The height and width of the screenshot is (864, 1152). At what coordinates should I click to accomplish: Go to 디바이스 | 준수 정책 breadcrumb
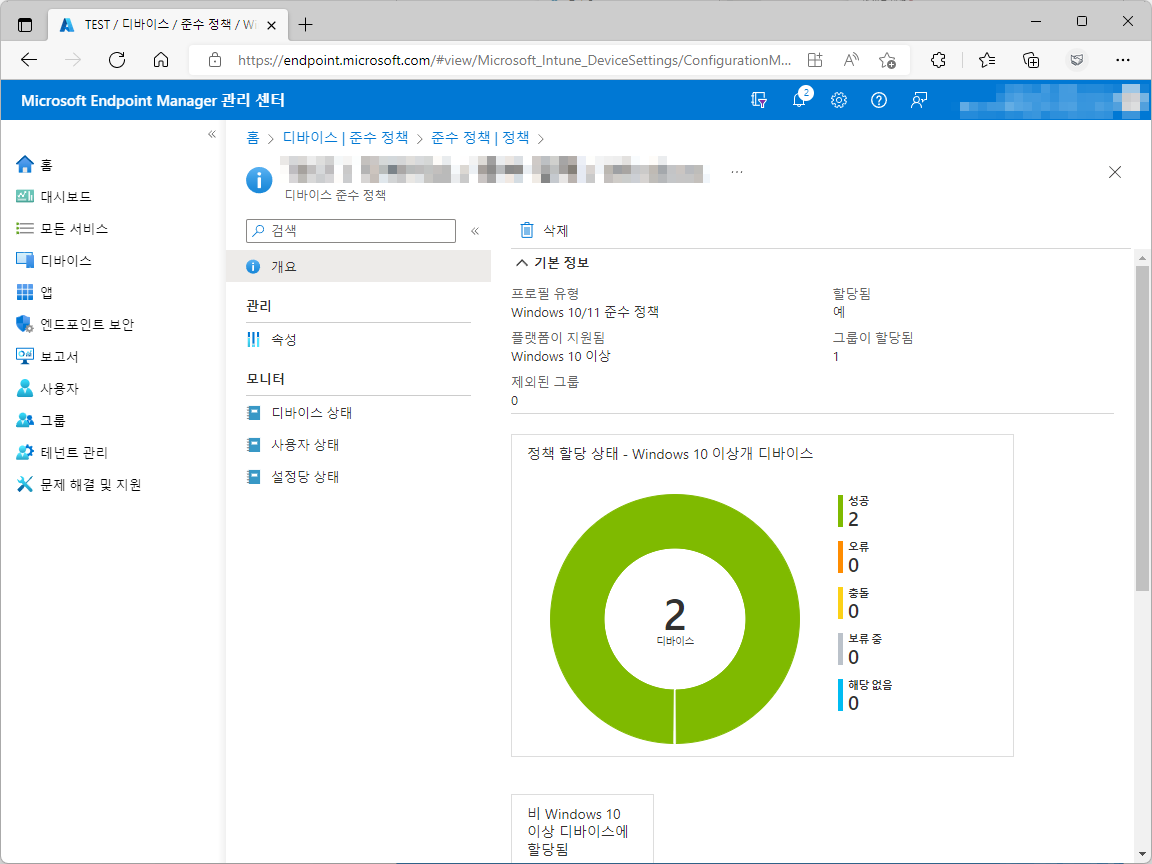(345, 138)
